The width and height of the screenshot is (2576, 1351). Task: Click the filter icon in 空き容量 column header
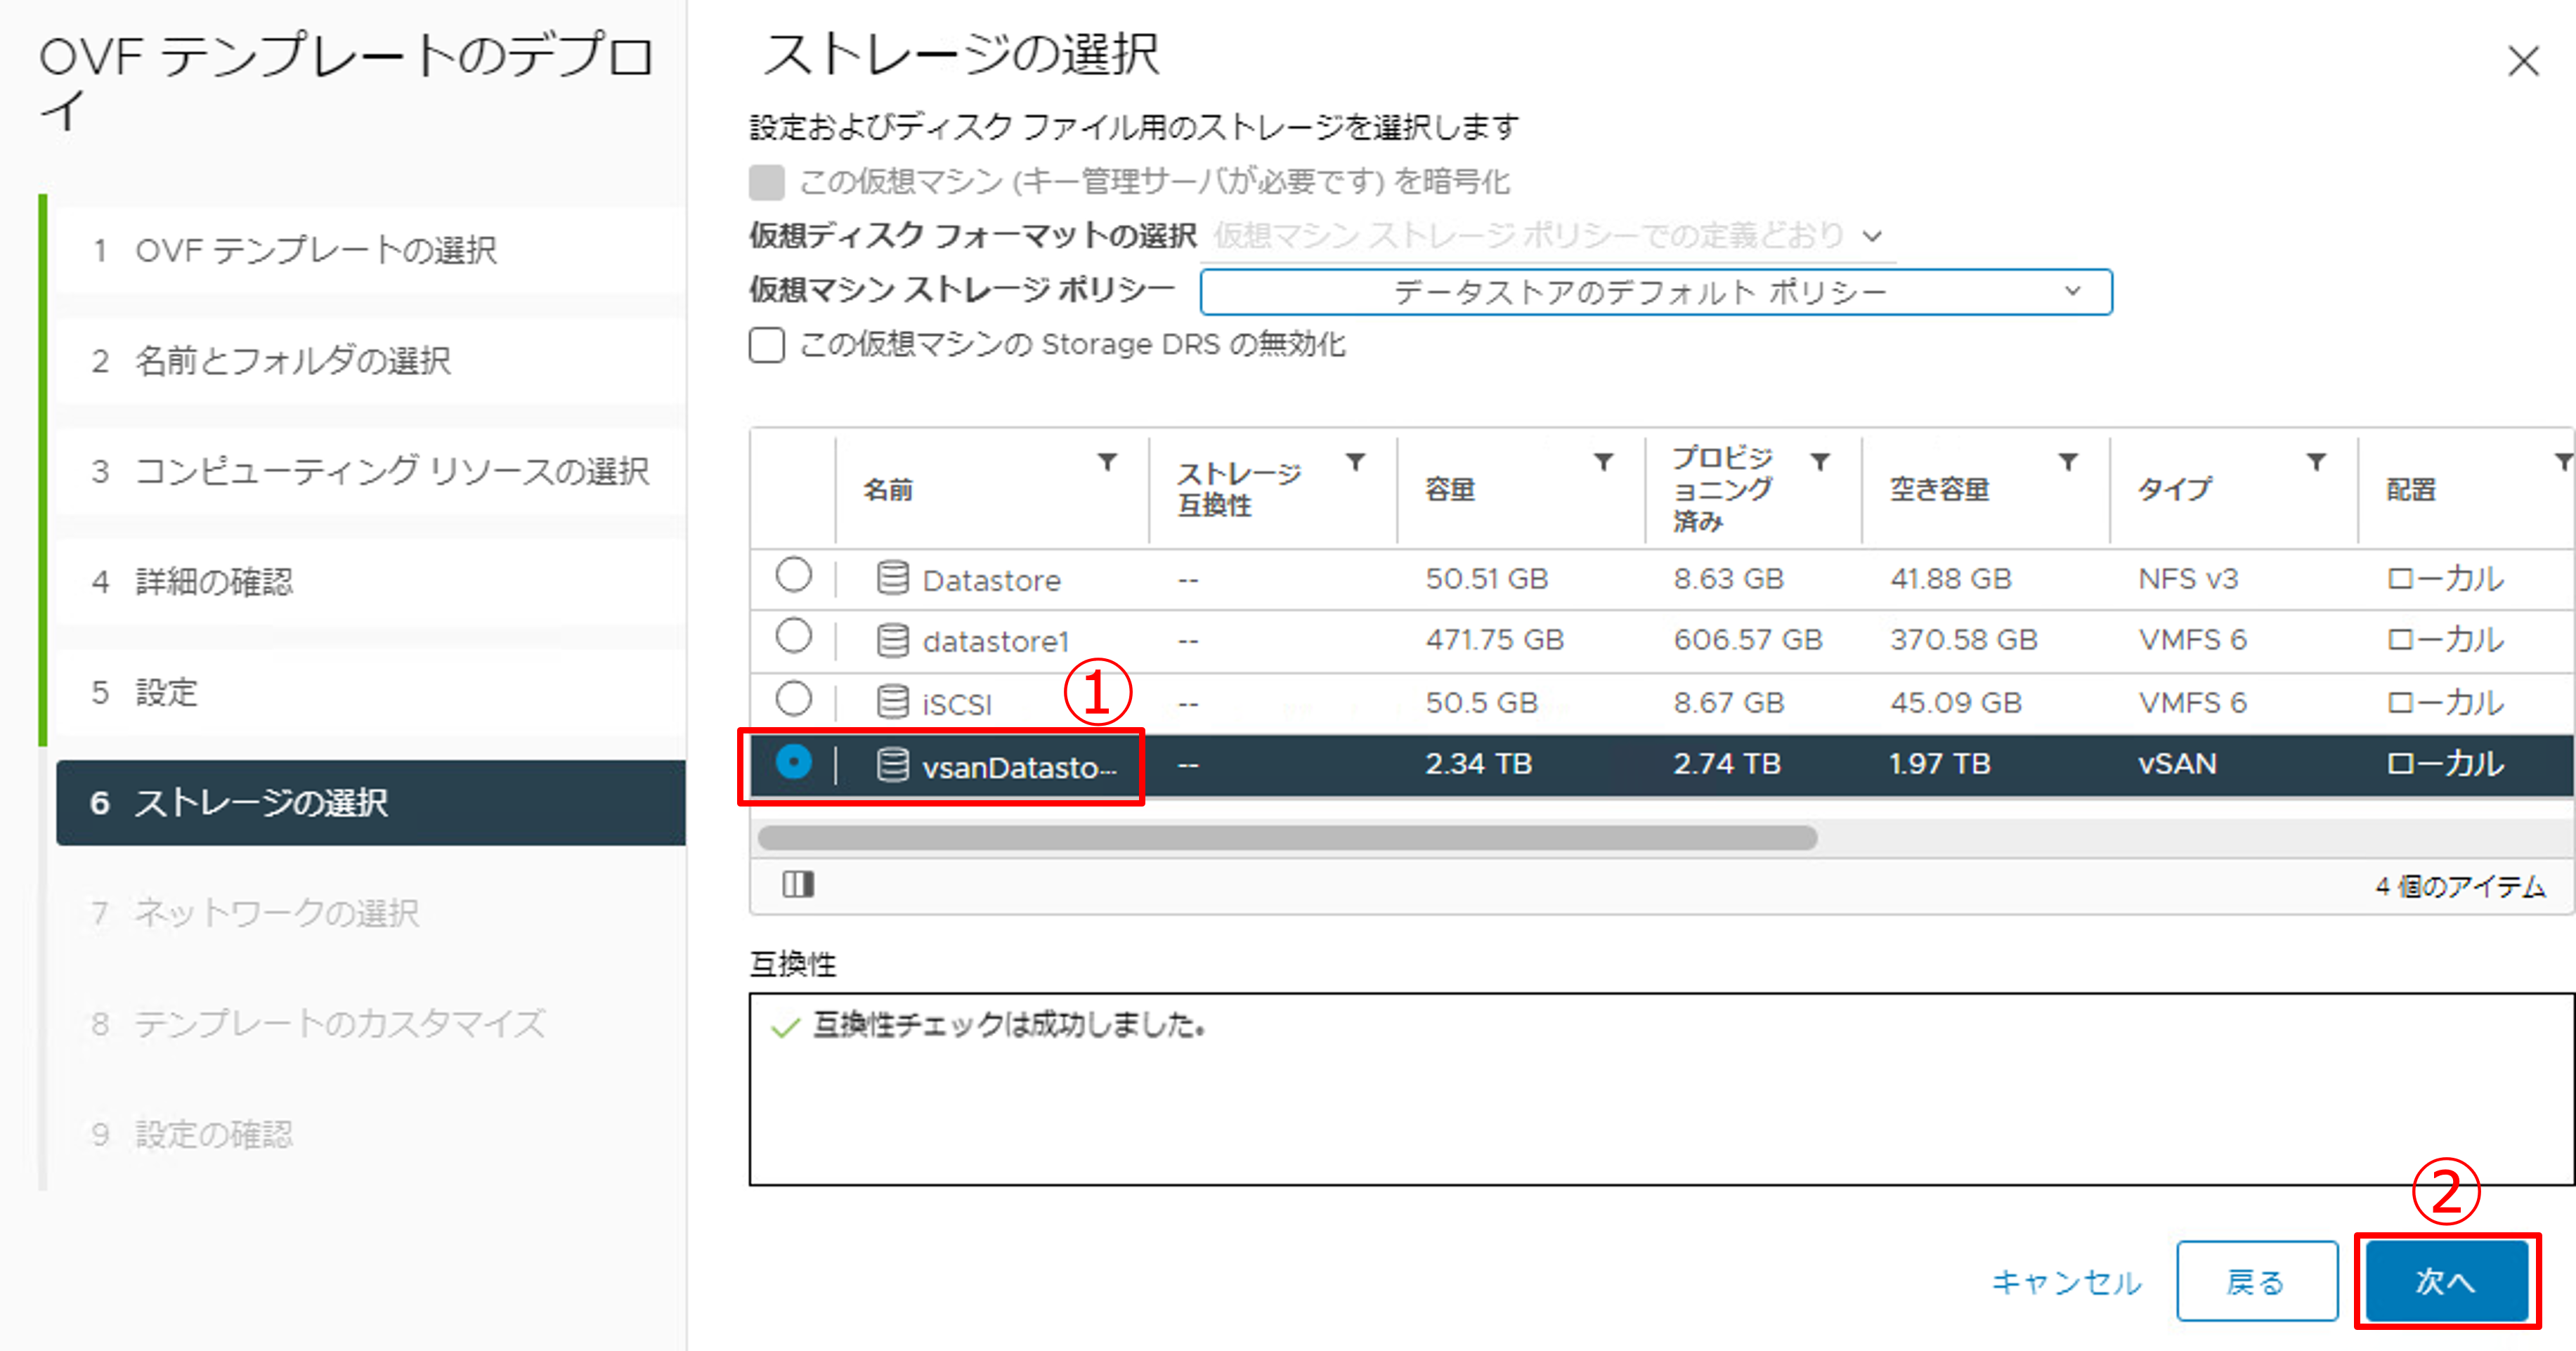2068,462
